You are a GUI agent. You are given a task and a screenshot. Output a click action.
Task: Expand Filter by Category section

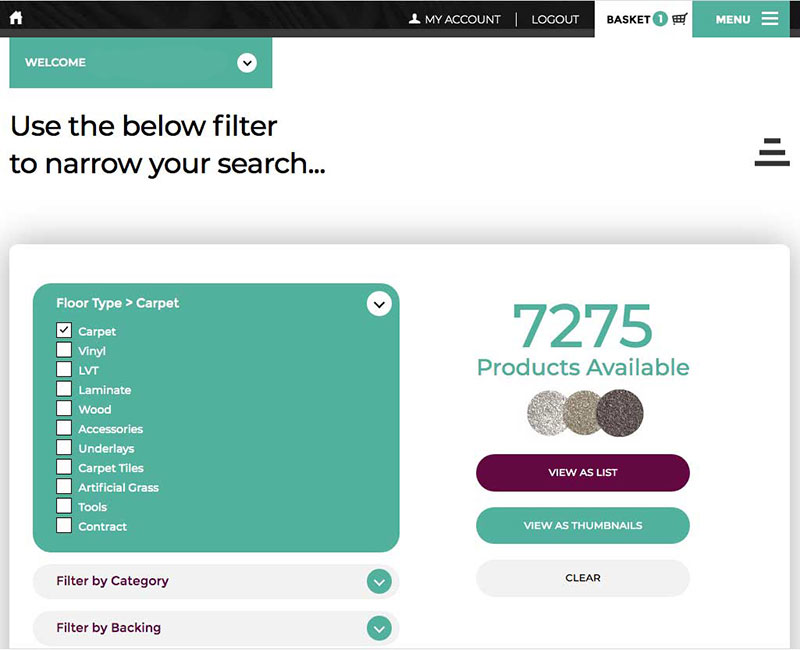378,581
